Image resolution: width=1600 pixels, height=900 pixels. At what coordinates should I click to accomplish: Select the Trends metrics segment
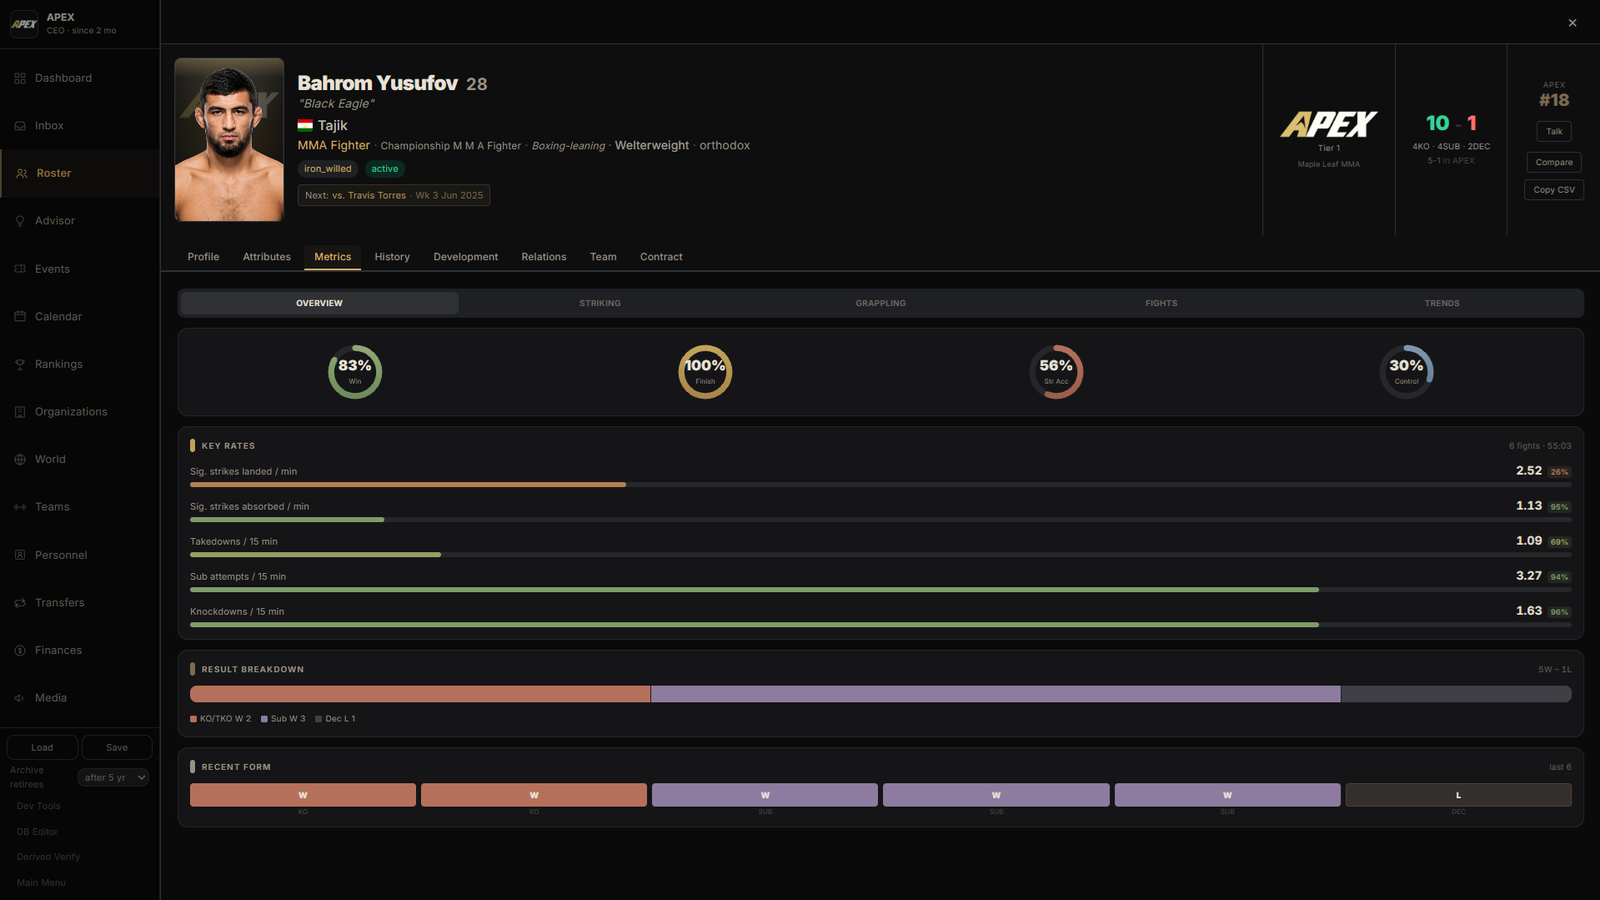pyautogui.click(x=1442, y=303)
